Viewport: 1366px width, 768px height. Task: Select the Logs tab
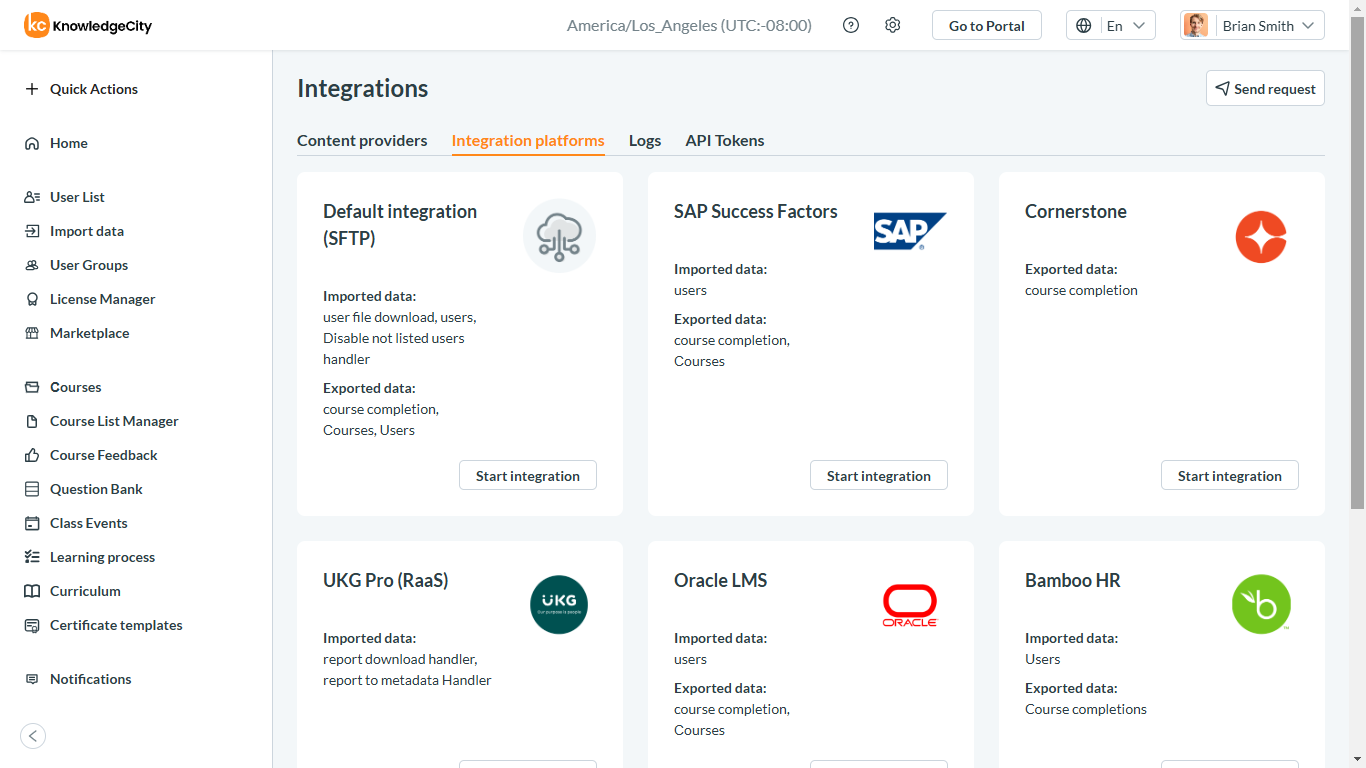click(645, 140)
